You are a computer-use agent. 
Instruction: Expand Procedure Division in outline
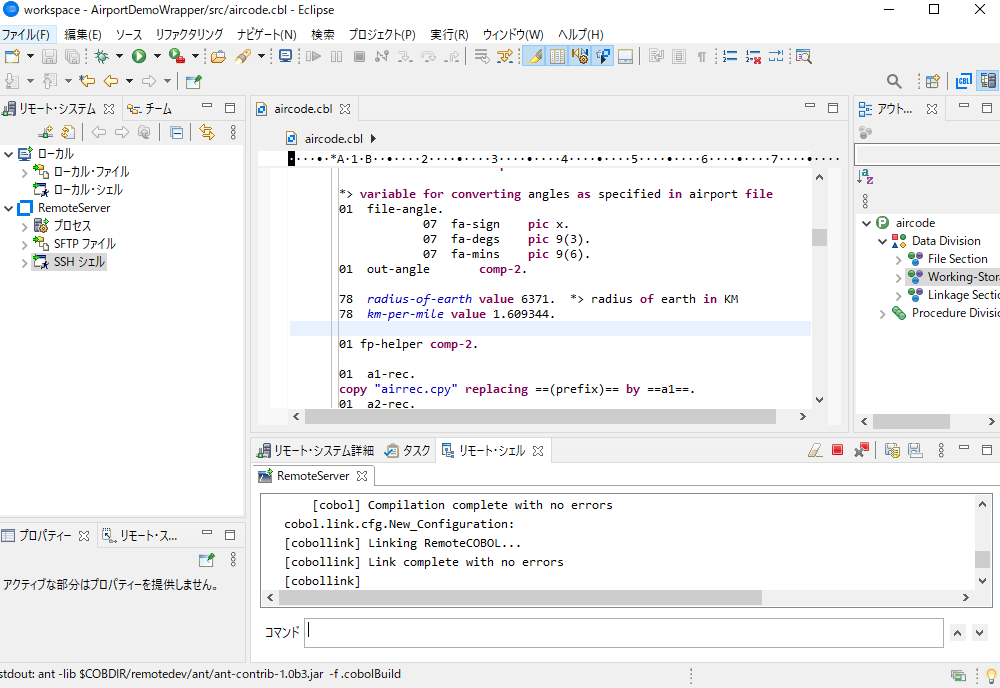(x=883, y=314)
